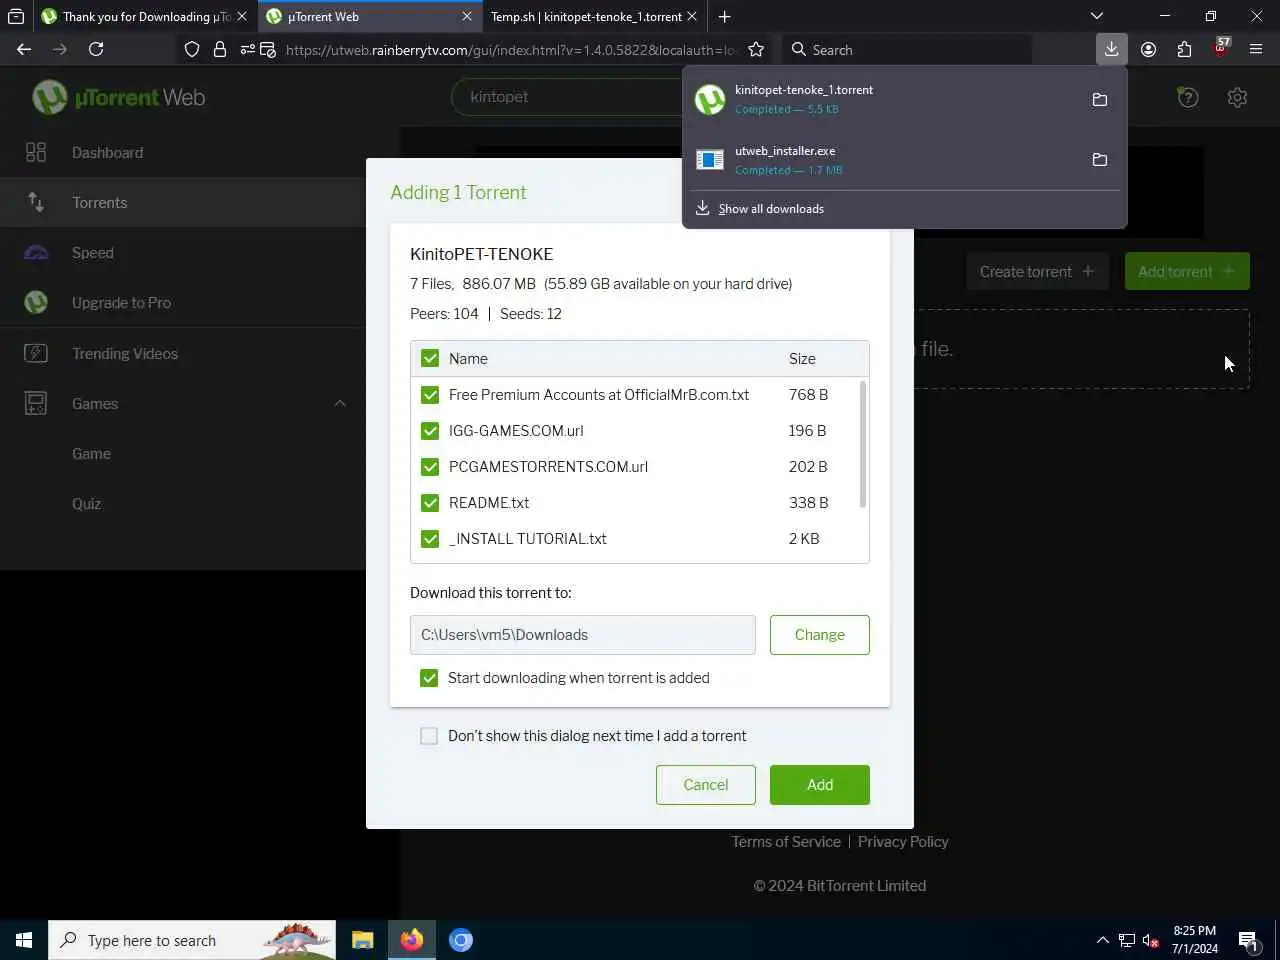This screenshot has width=1280, height=960.
Task: Close the Thank you for Downloading tab
Action: click(241, 16)
